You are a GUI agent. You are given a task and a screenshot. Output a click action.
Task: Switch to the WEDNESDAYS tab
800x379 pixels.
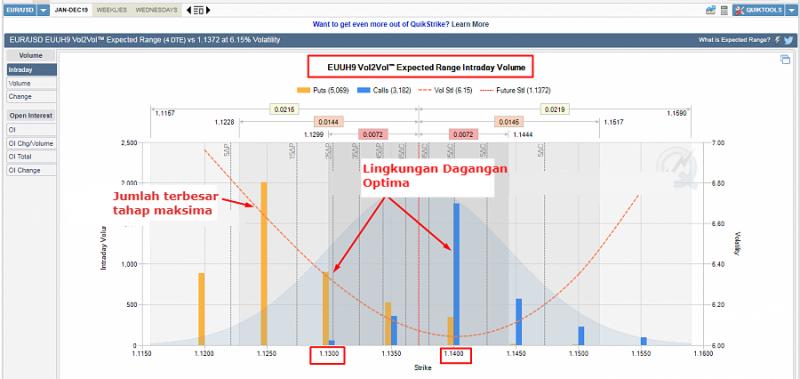(157, 10)
